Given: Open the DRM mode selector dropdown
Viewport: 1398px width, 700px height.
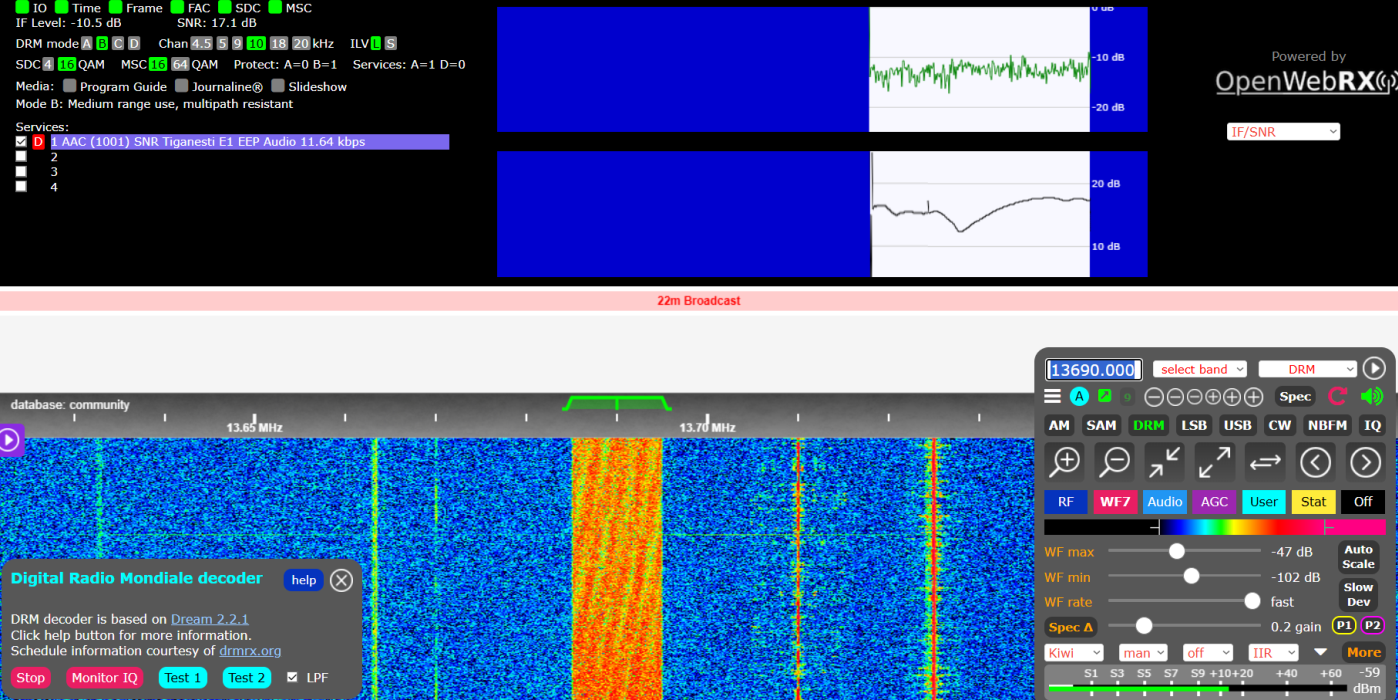Looking at the screenshot, I should (x=1307, y=368).
